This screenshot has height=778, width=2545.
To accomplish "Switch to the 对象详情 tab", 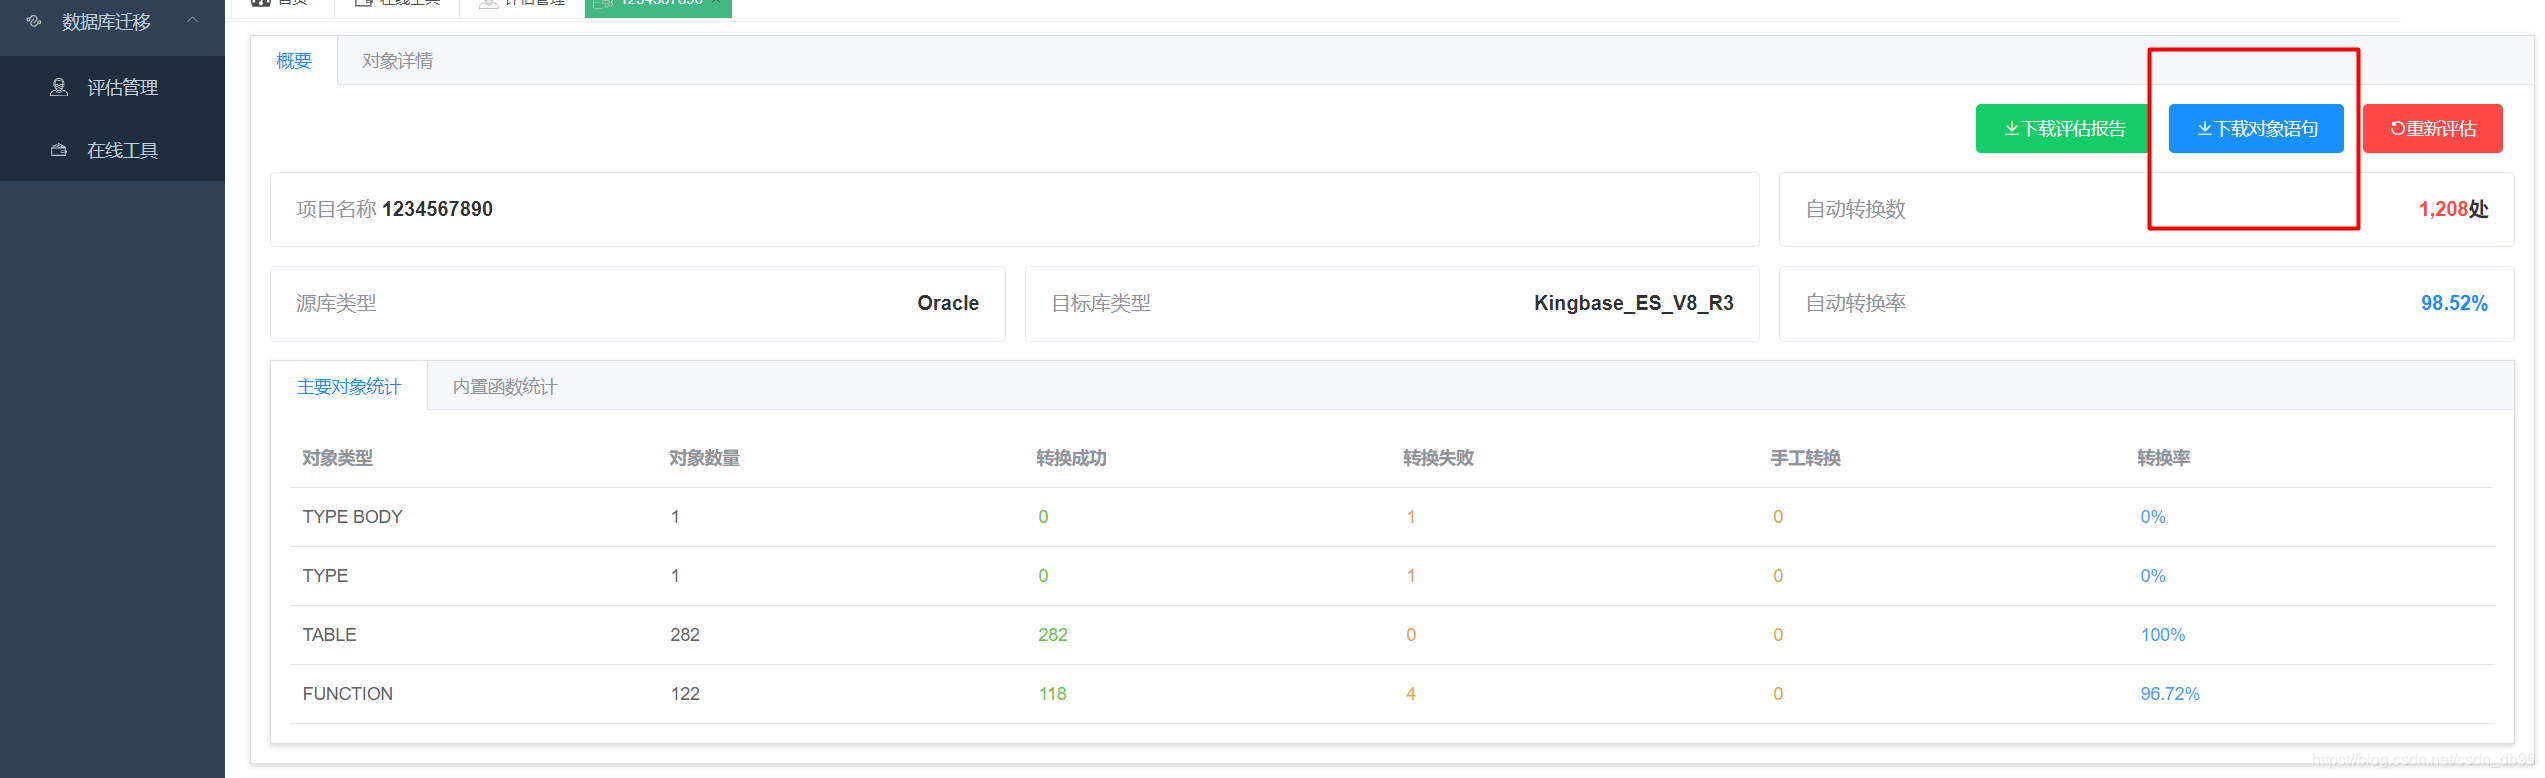I will pyautogui.click(x=397, y=61).
